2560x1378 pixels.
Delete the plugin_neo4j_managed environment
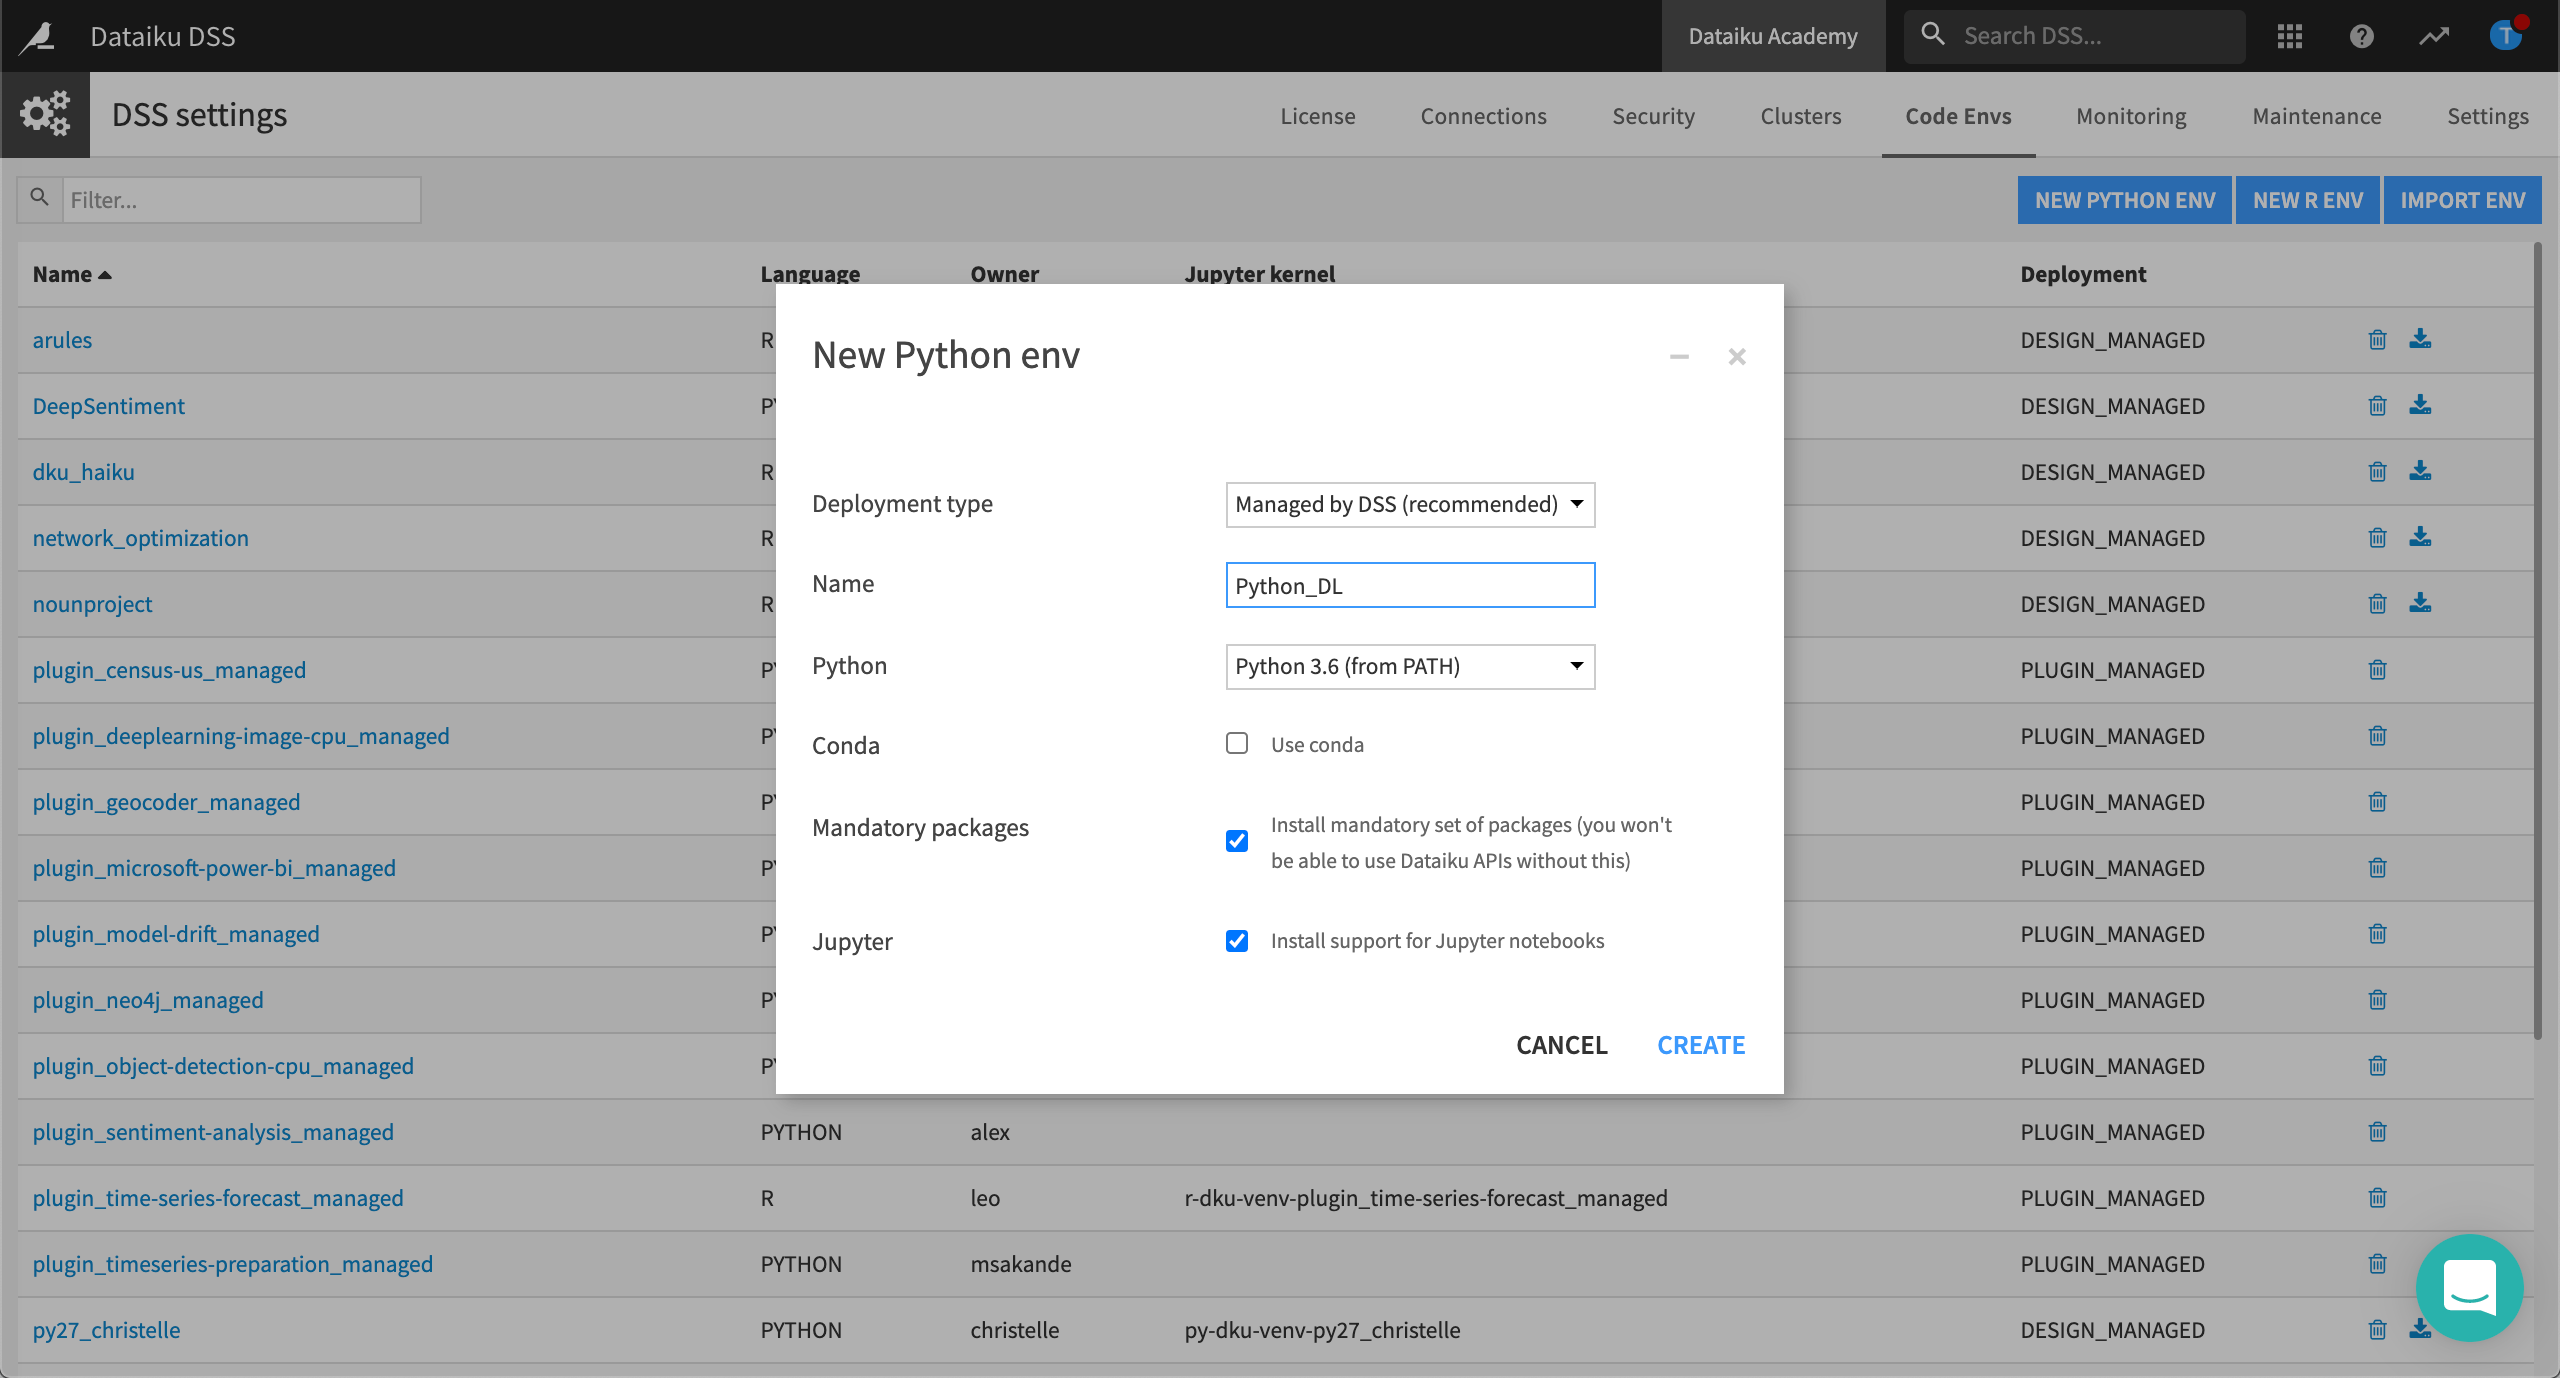pyautogui.click(x=2378, y=1000)
